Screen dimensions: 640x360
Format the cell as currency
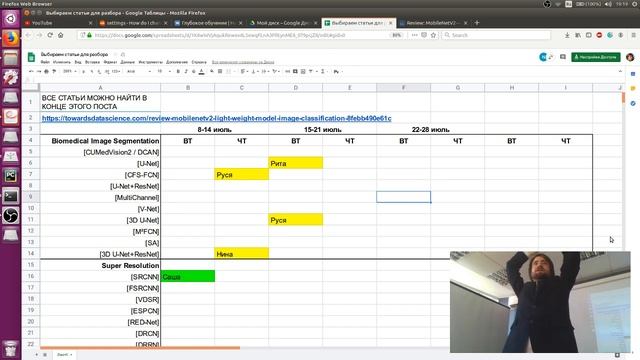point(83,71)
